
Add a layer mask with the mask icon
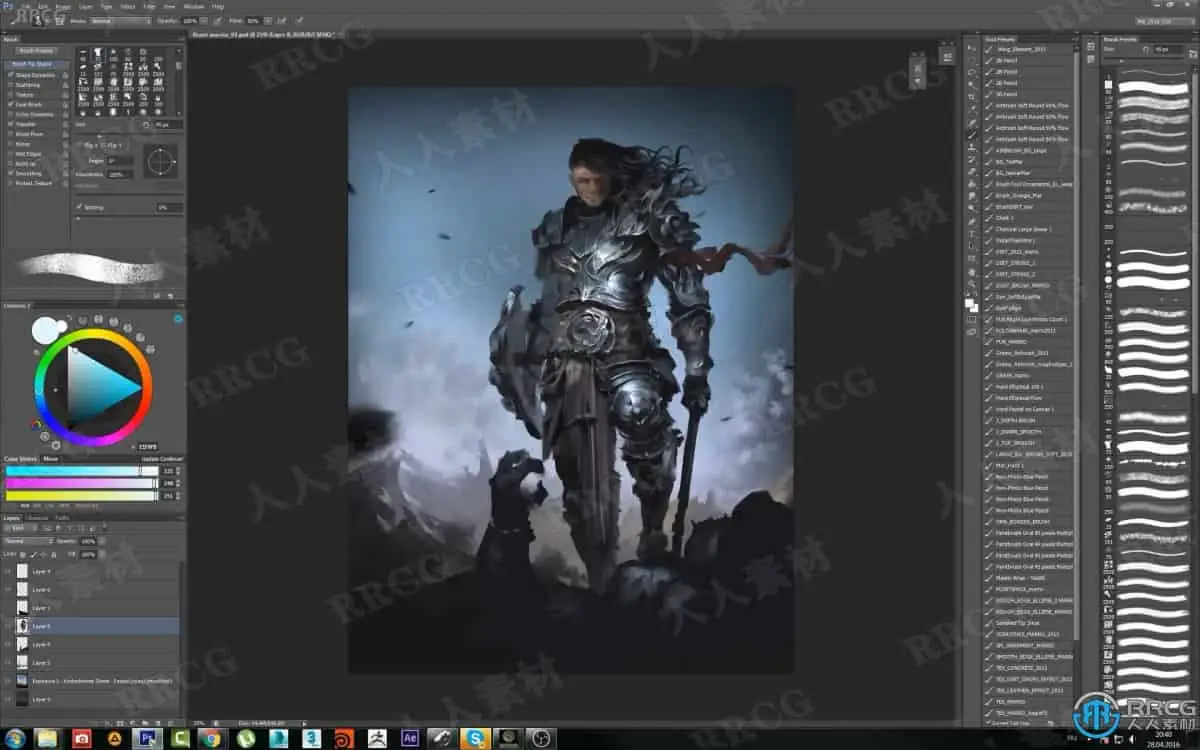119,723
